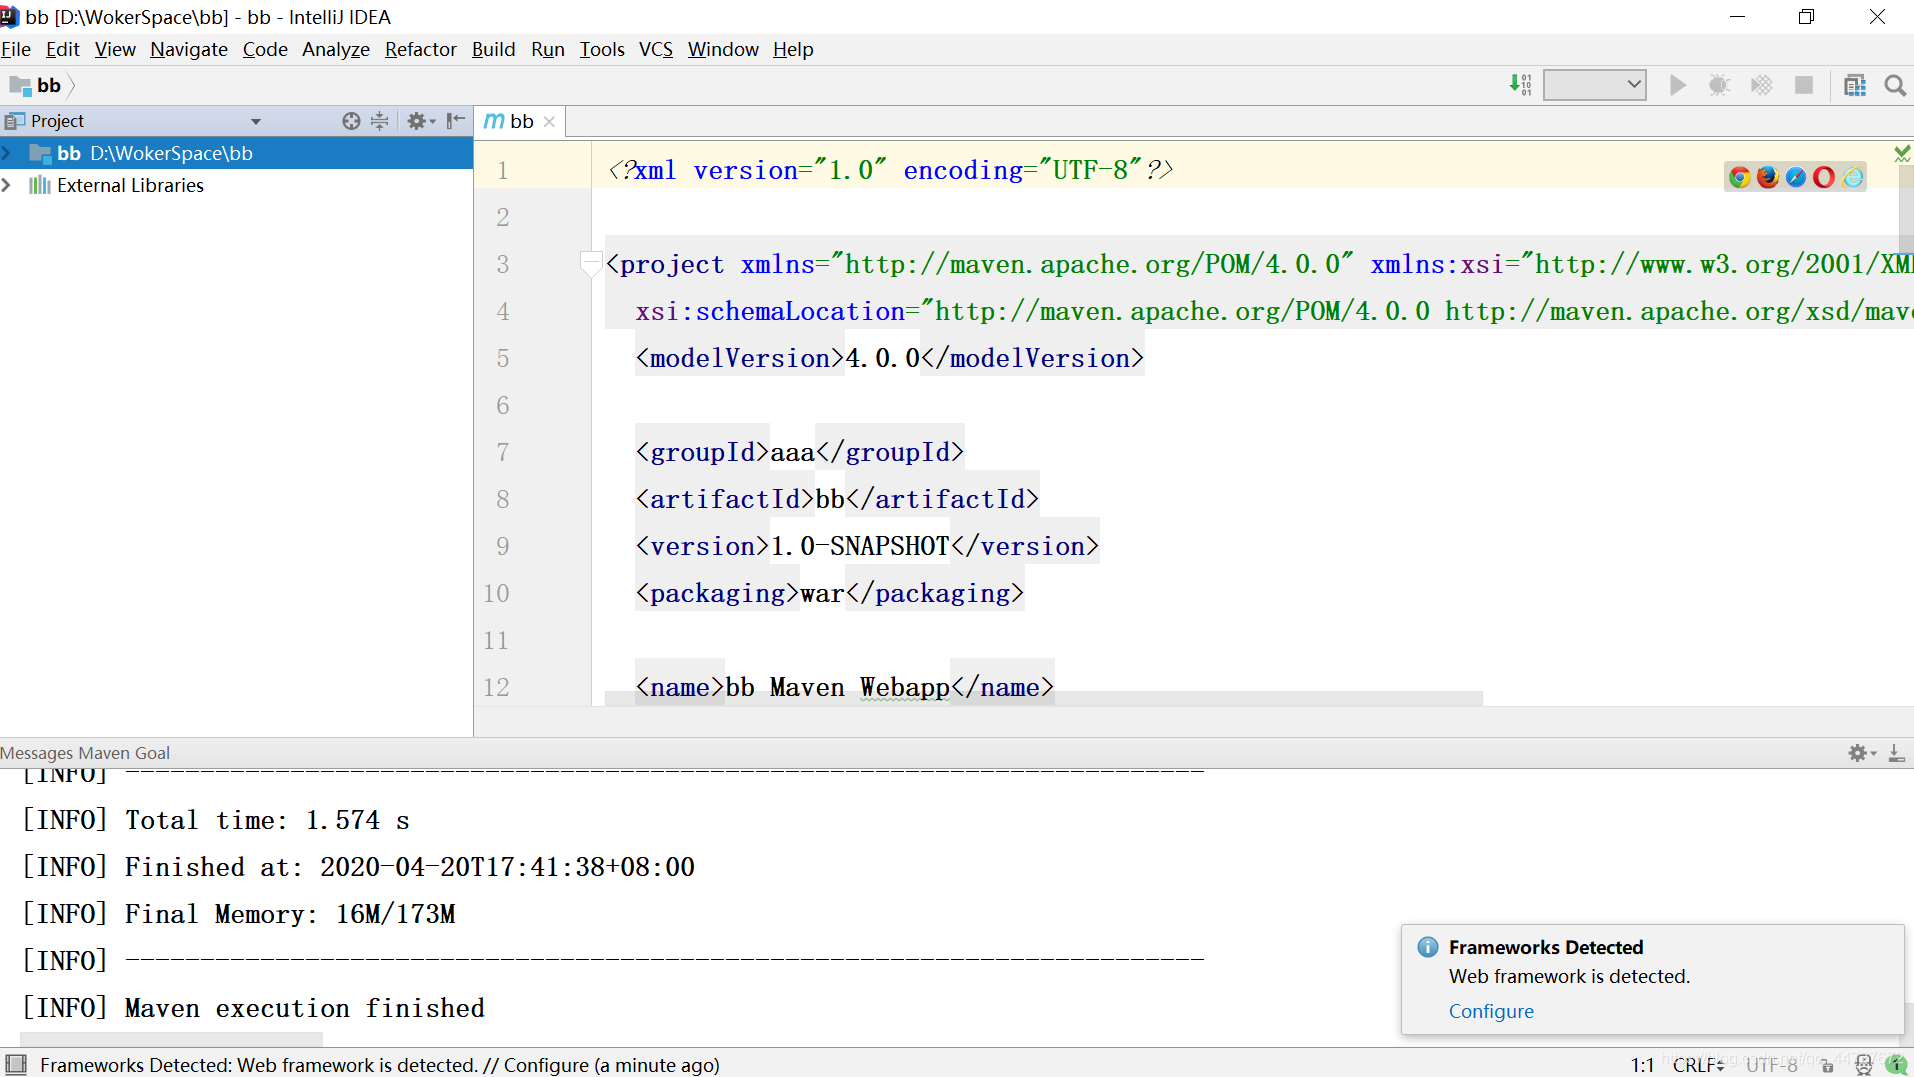Hide the Messages Maven Goal panel

(1896, 753)
